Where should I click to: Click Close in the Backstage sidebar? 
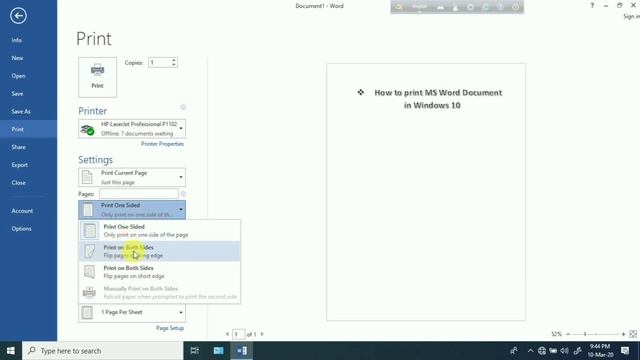29,182
